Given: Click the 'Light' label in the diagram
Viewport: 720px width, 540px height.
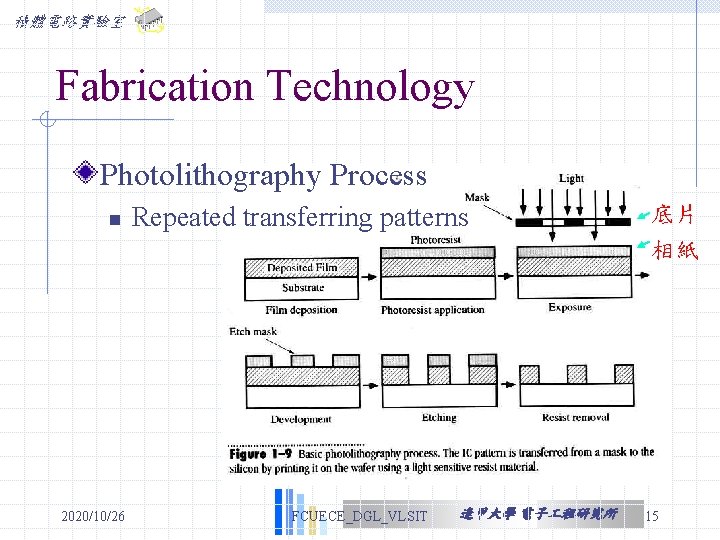Looking at the screenshot, I should click(x=571, y=178).
